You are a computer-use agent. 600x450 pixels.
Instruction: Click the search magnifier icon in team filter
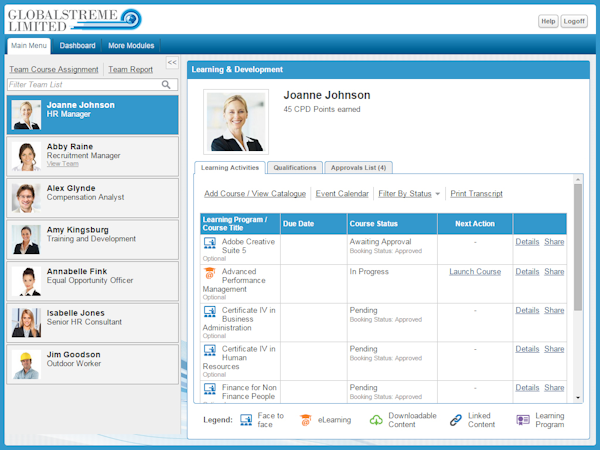coord(168,86)
